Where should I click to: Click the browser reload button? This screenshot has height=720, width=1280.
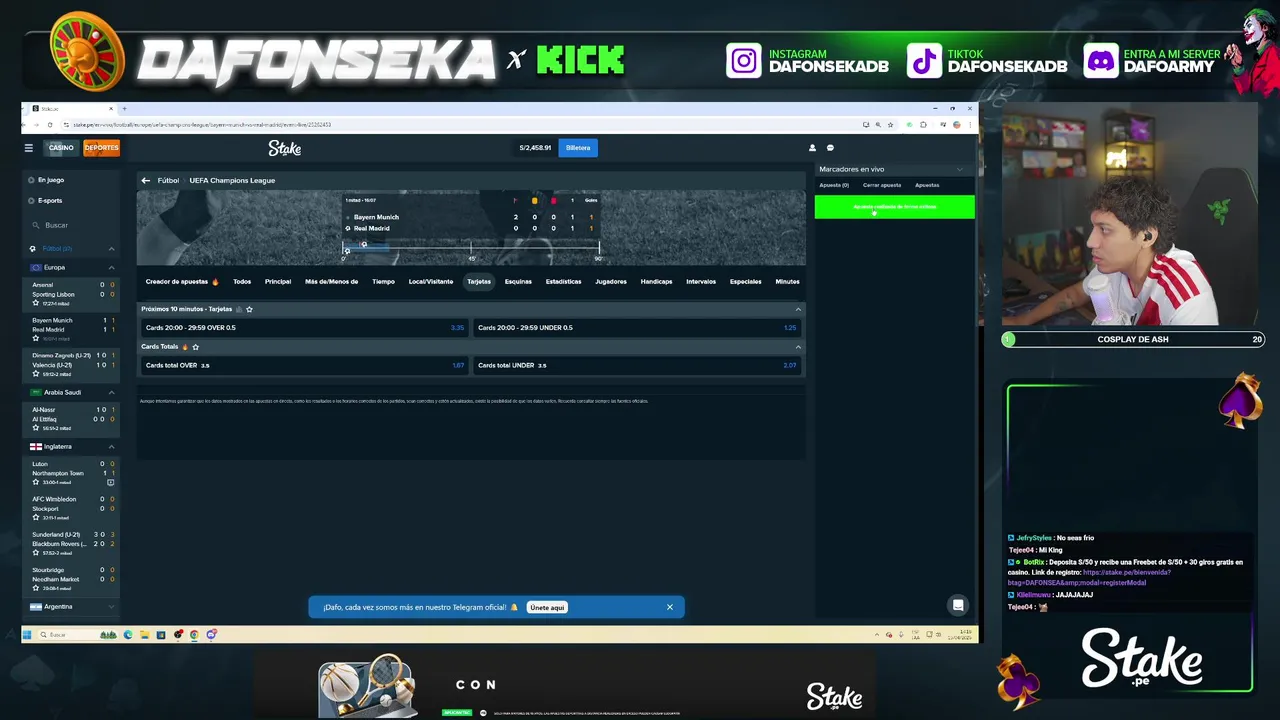click(50, 125)
